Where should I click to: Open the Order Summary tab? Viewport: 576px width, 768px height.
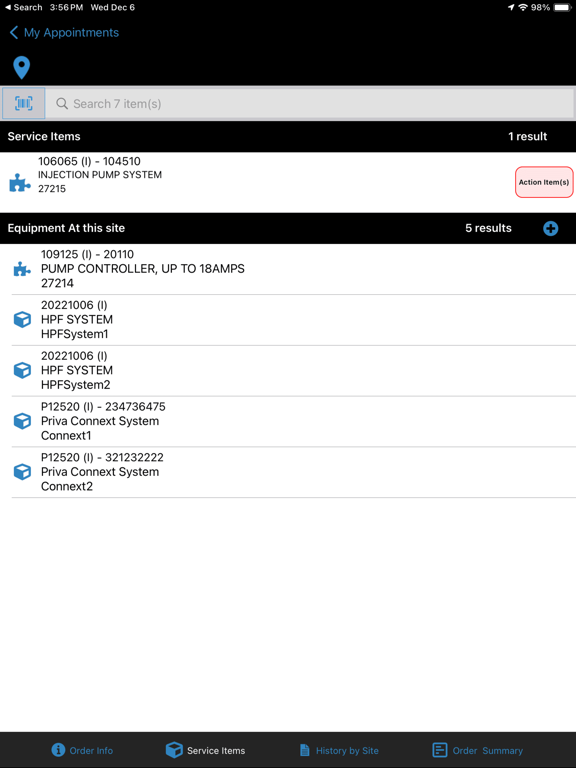(478, 750)
